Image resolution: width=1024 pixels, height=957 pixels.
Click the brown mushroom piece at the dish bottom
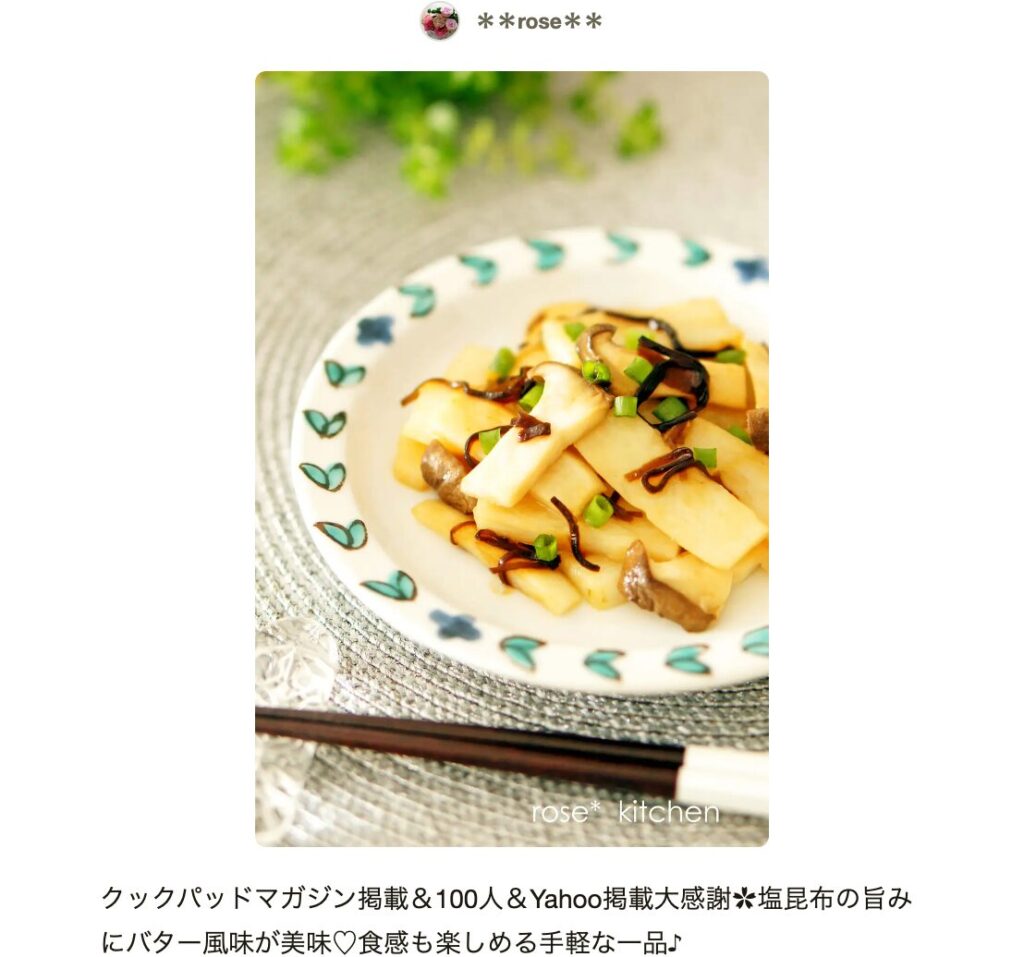[x=660, y=588]
